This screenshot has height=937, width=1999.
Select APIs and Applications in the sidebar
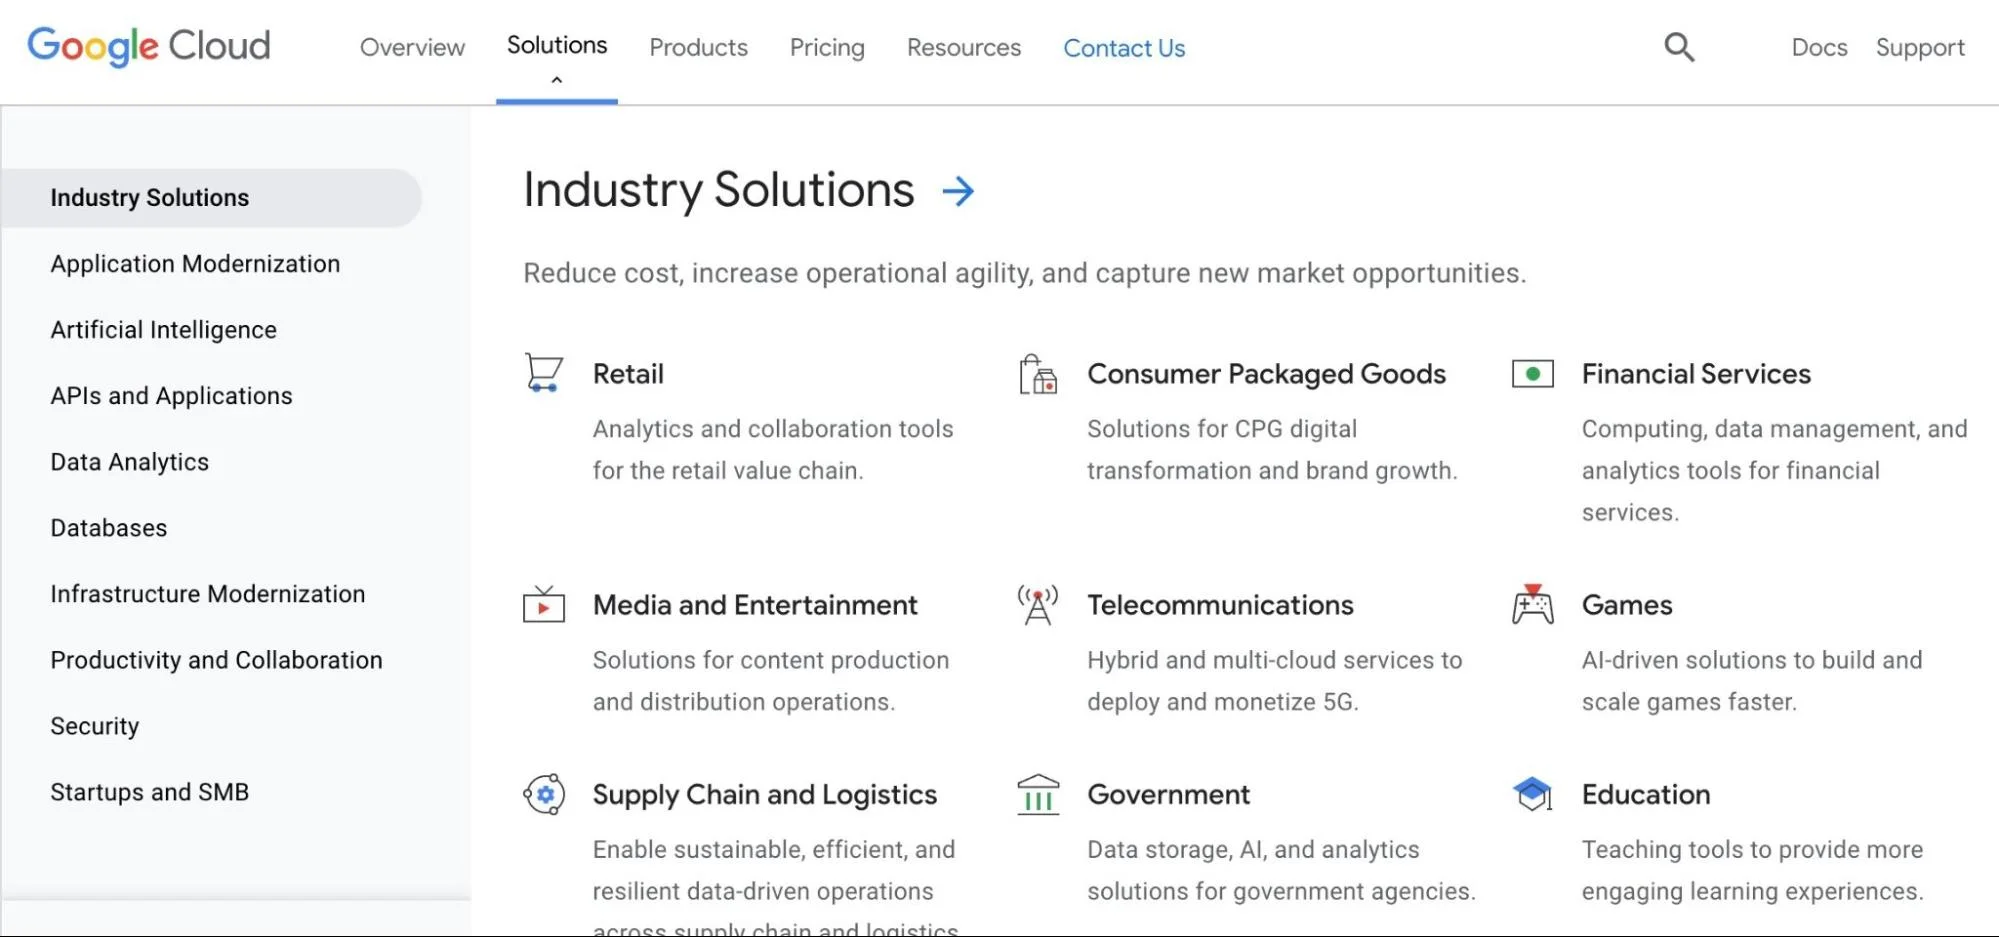coord(171,396)
